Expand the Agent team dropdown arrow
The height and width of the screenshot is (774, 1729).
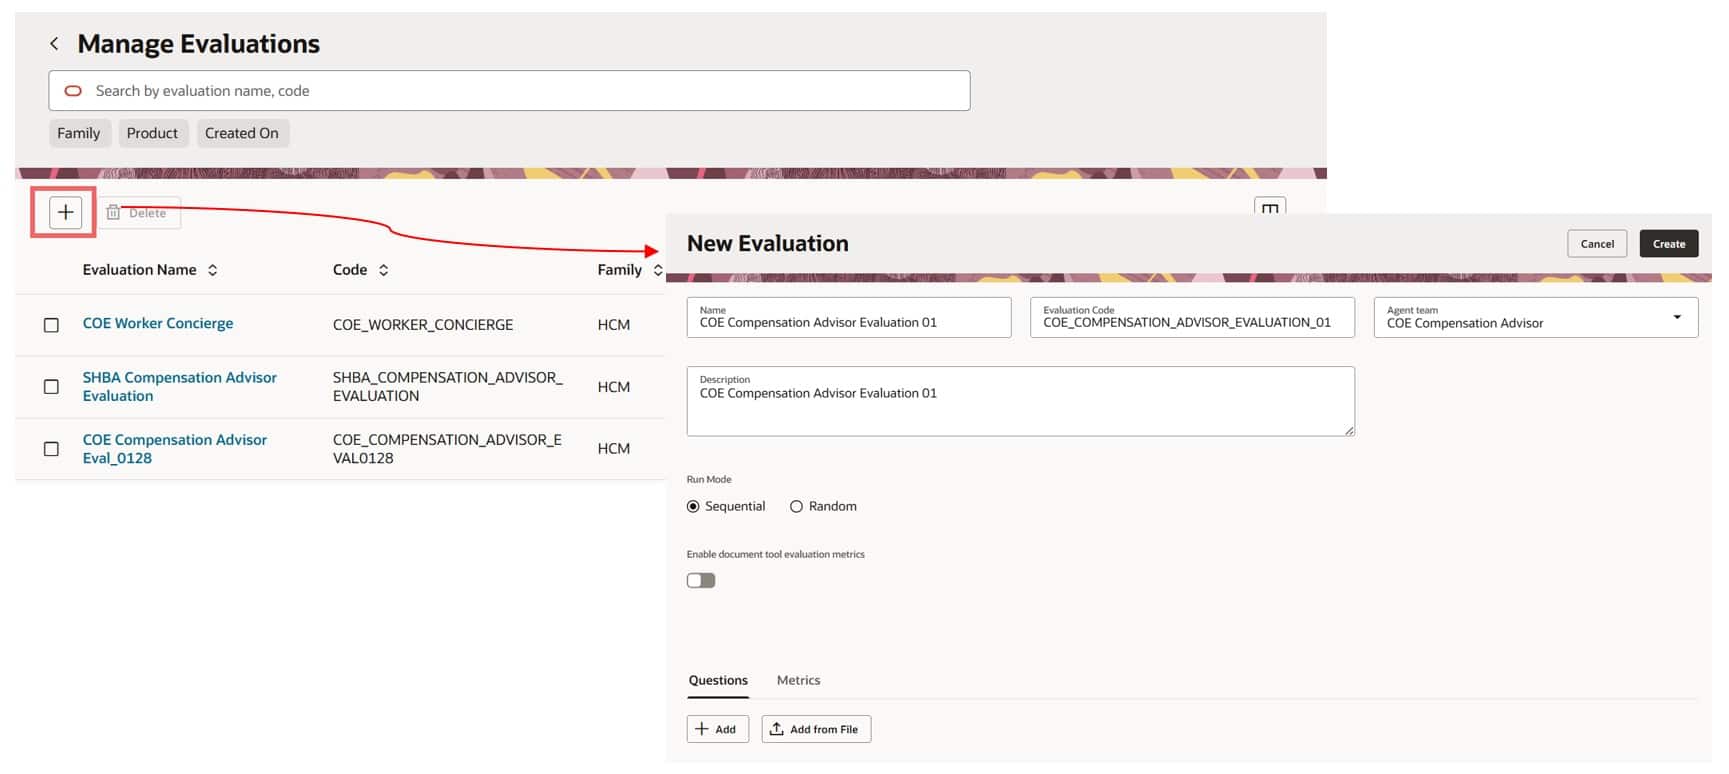(1677, 318)
